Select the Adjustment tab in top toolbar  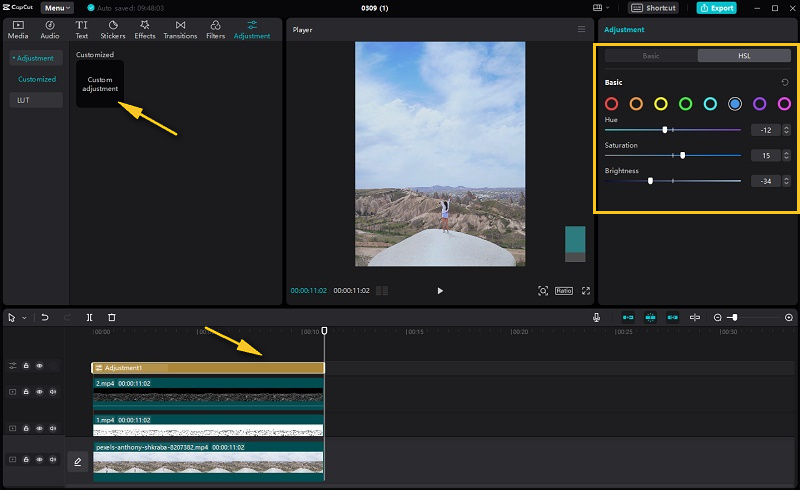tap(252, 30)
